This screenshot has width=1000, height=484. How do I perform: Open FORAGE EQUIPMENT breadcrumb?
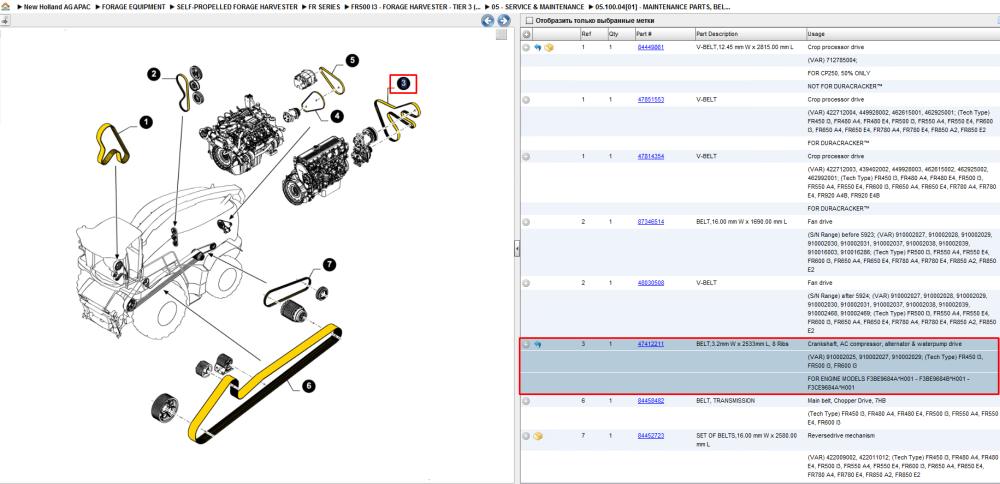coord(133,6)
